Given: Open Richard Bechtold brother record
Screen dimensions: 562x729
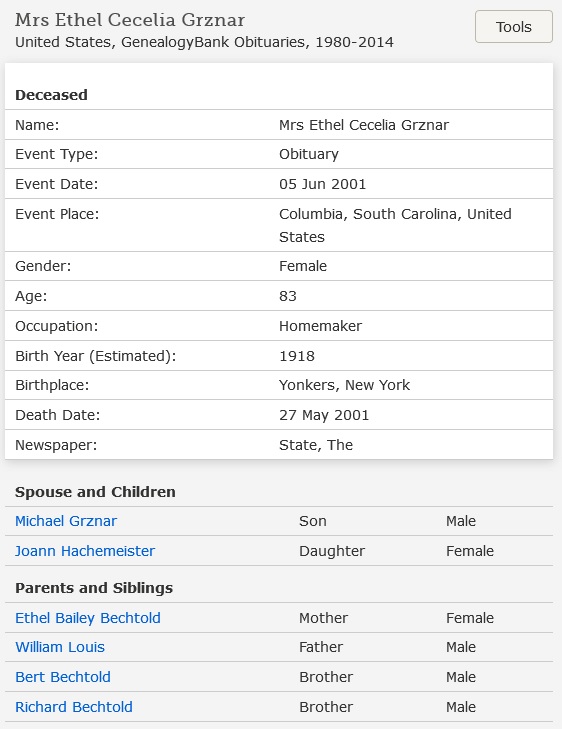Looking at the screenshot, I should 74,707.
